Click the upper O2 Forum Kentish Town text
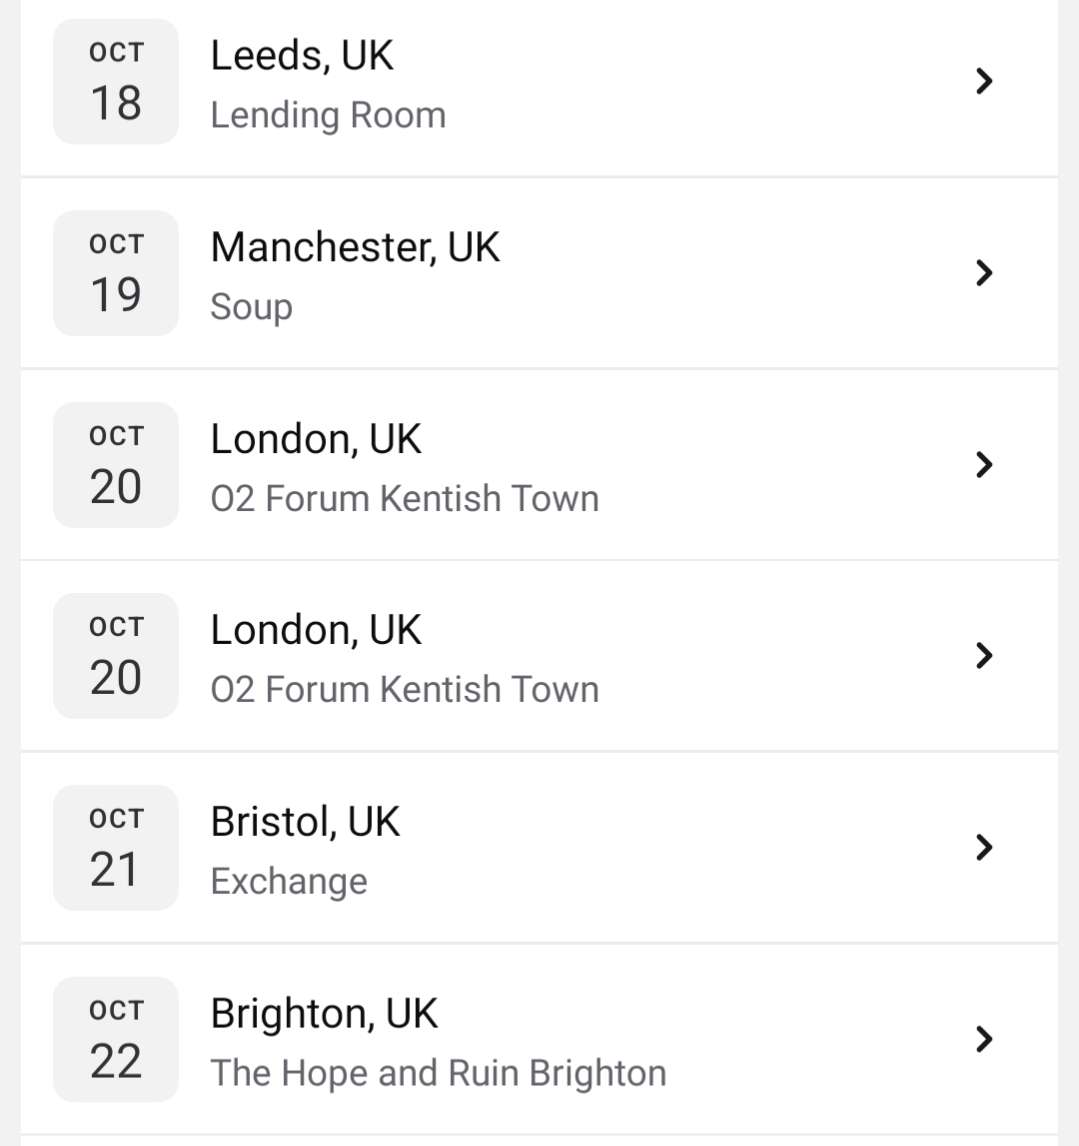 click(x=405, y=498)
